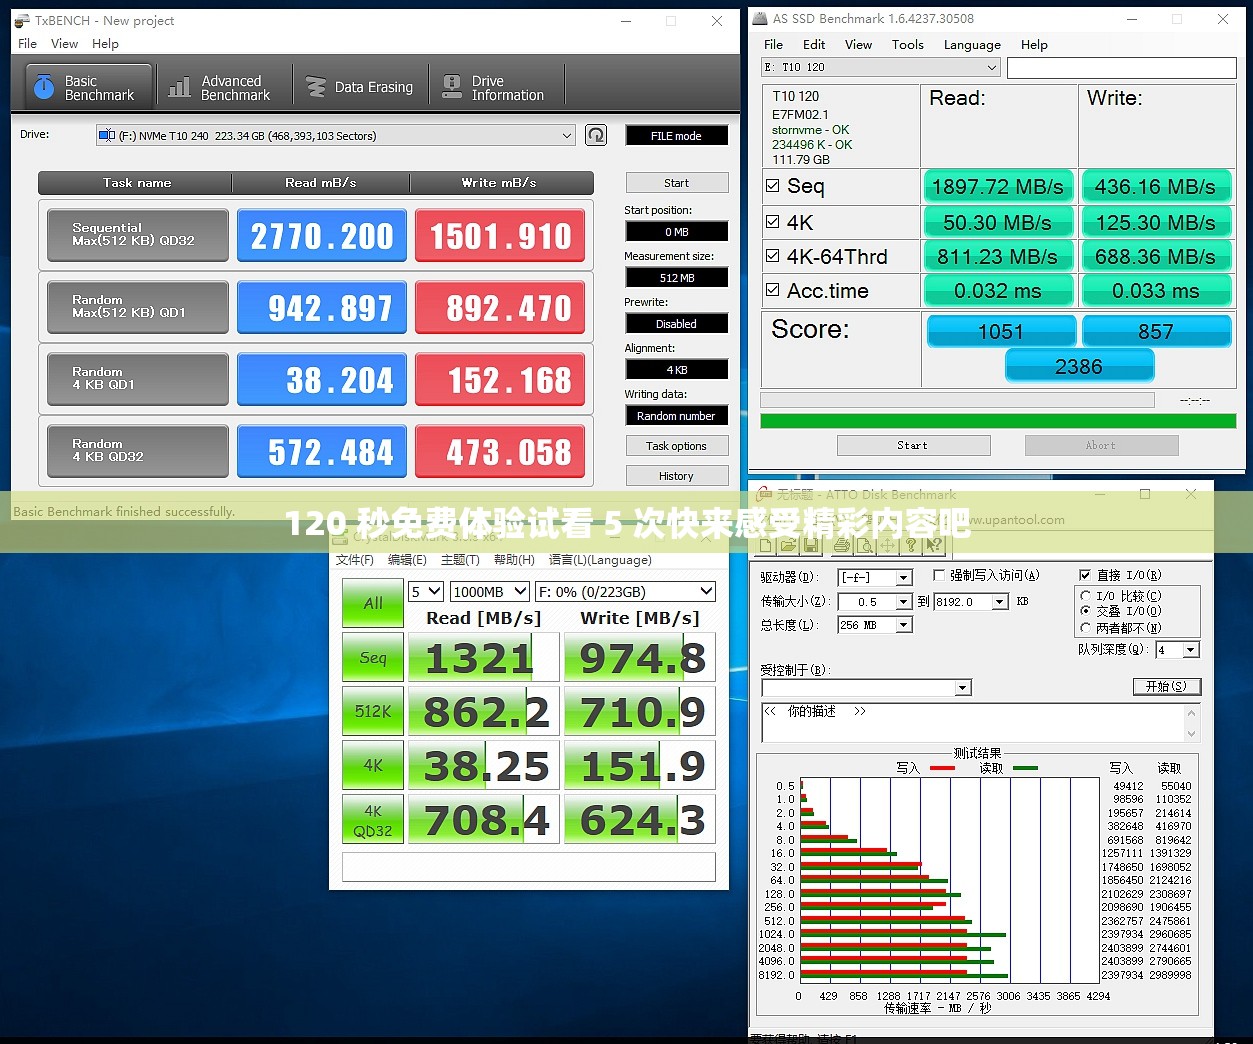Click grey test progress bar in AS SSD
Screen dimensions: 1253x1044
[x=957, y=399]
